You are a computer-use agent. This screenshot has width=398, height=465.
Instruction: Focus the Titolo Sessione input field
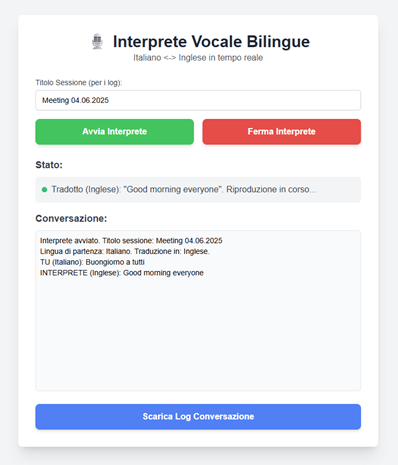[198, 100]
